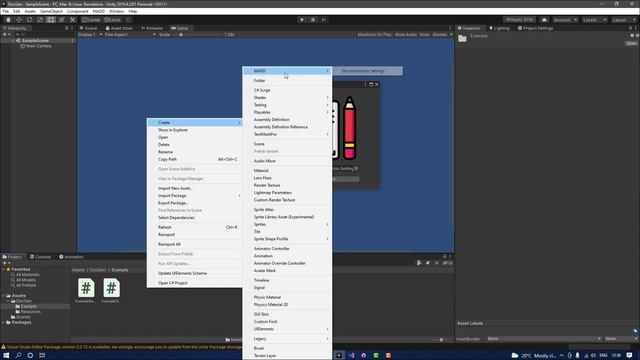Toggle Mute Audio in Game view
640x360 pixels.
406,35
